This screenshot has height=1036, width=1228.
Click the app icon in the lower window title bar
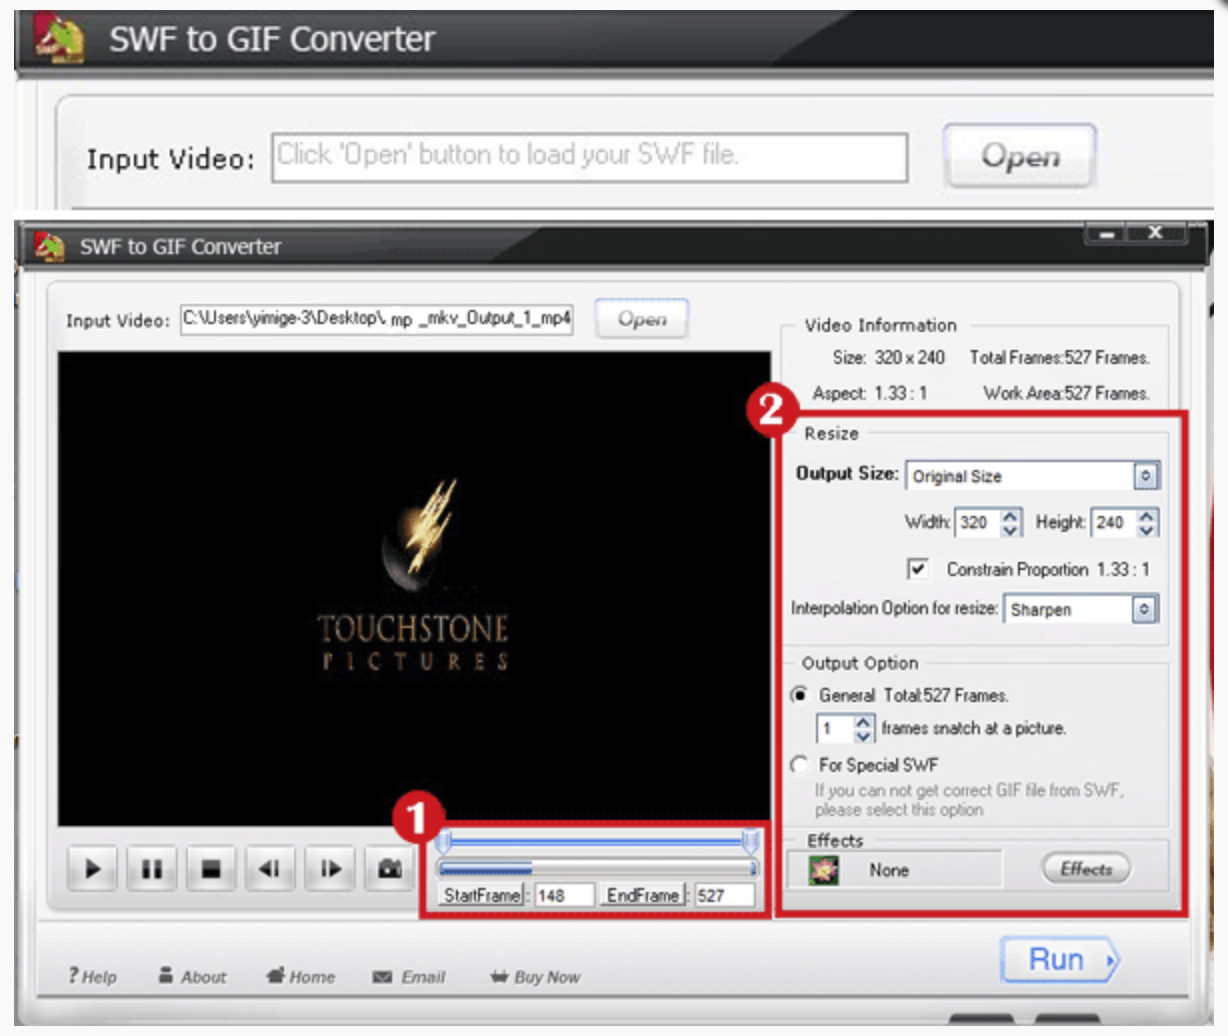click(49, 246)
